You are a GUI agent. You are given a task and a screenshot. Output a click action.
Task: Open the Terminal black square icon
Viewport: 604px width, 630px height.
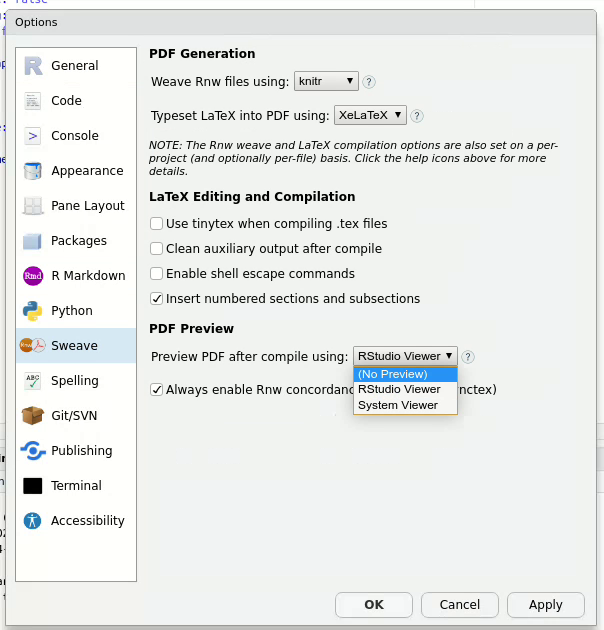point(33,486)
